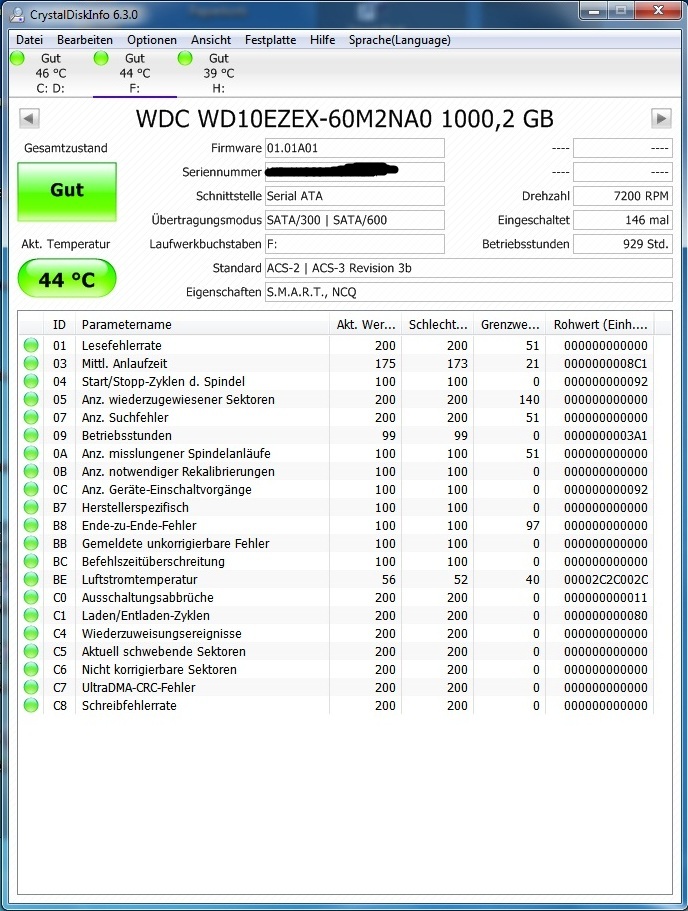Click the status icon of row BE Luftstromtemperatur

31,579
